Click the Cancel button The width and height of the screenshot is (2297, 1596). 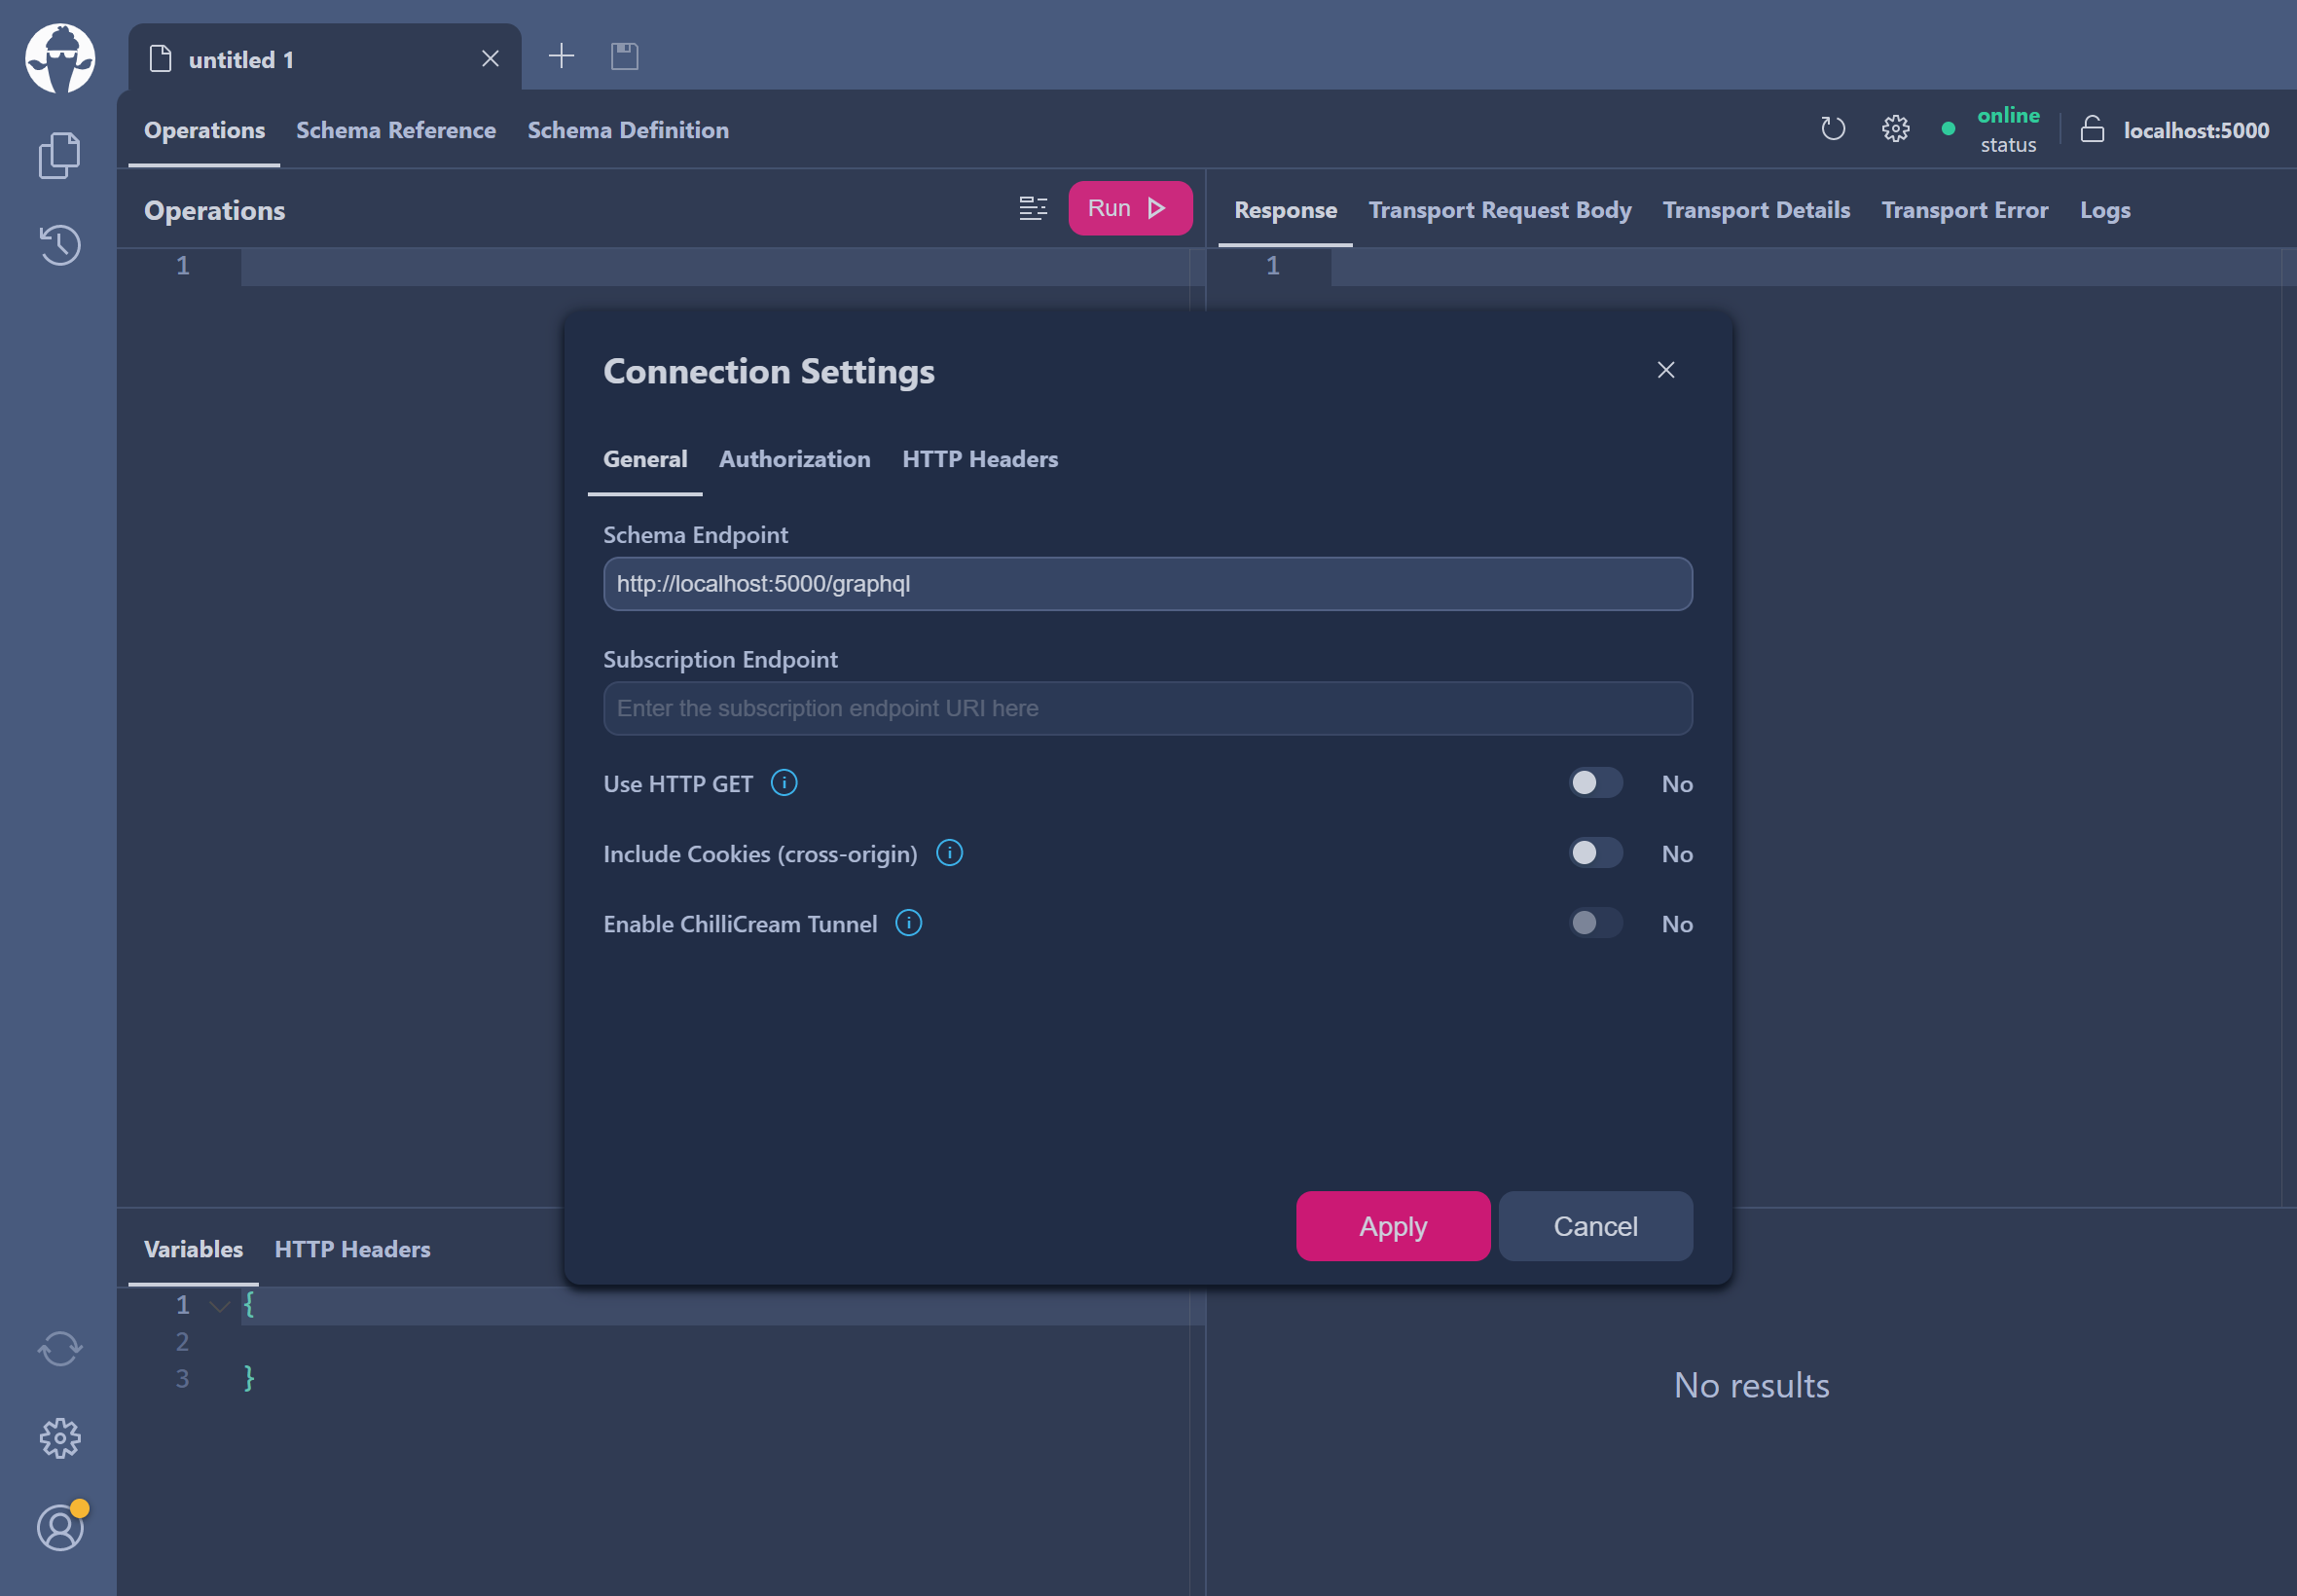pos(1595,1226)
